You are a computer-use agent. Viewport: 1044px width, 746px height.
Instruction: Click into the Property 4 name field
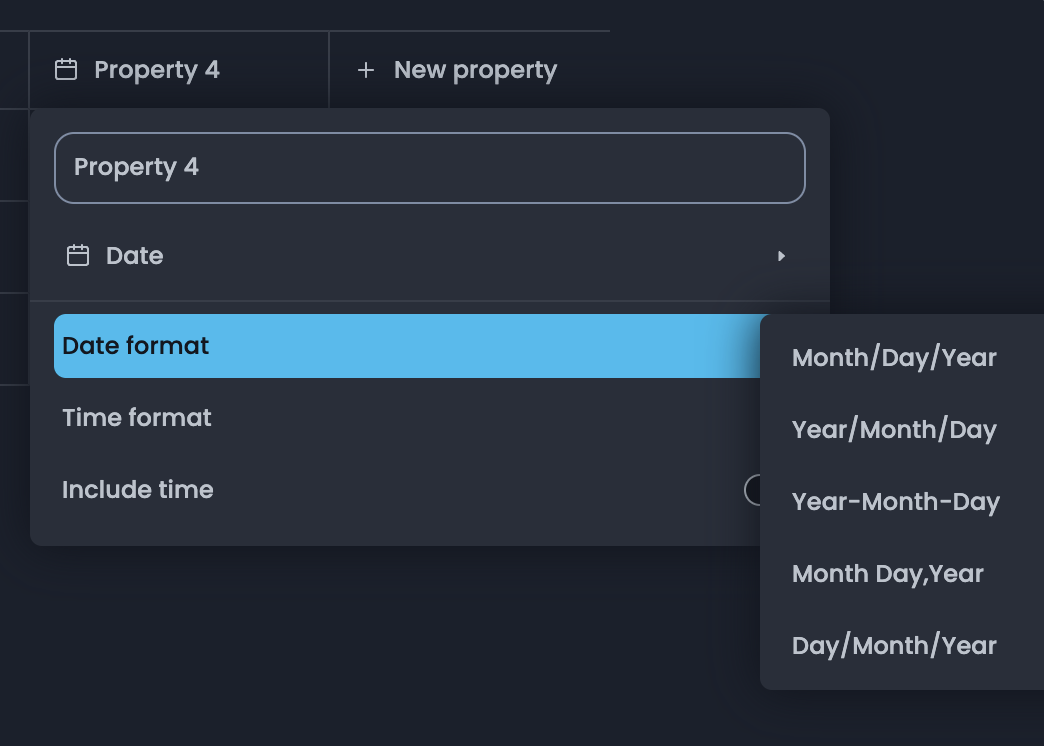[x=430, y=167]
